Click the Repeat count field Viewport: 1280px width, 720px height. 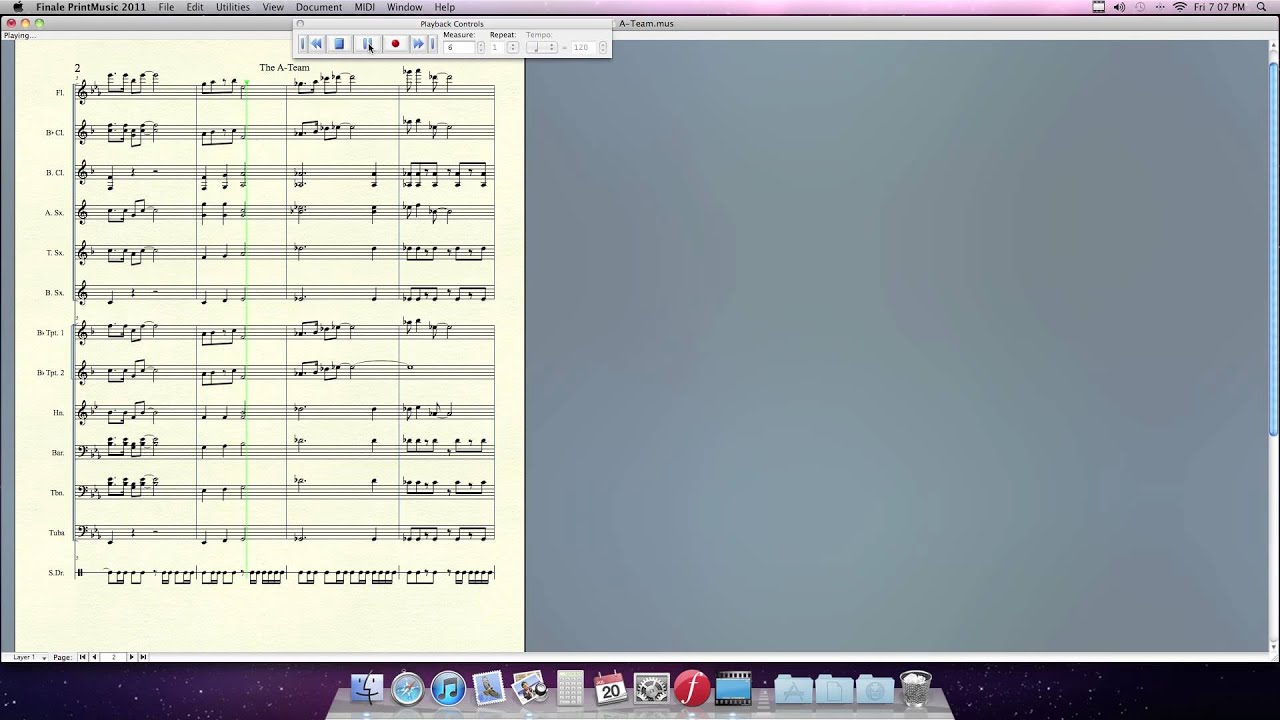click(x=498, y=47)
